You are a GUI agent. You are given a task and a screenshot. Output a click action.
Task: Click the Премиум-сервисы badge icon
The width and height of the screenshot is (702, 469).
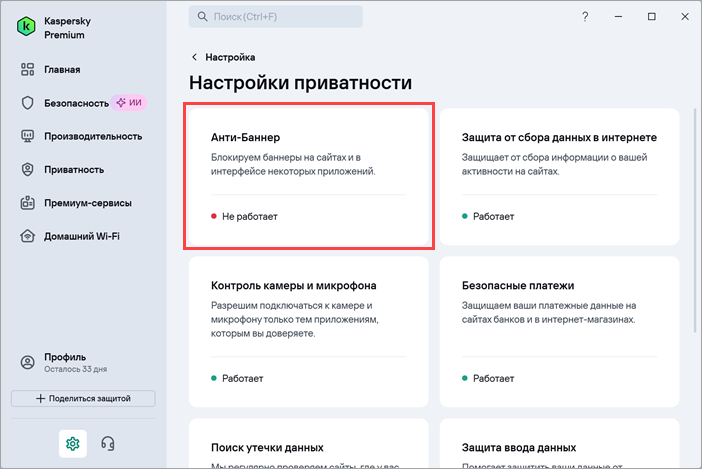pos(27,203)
